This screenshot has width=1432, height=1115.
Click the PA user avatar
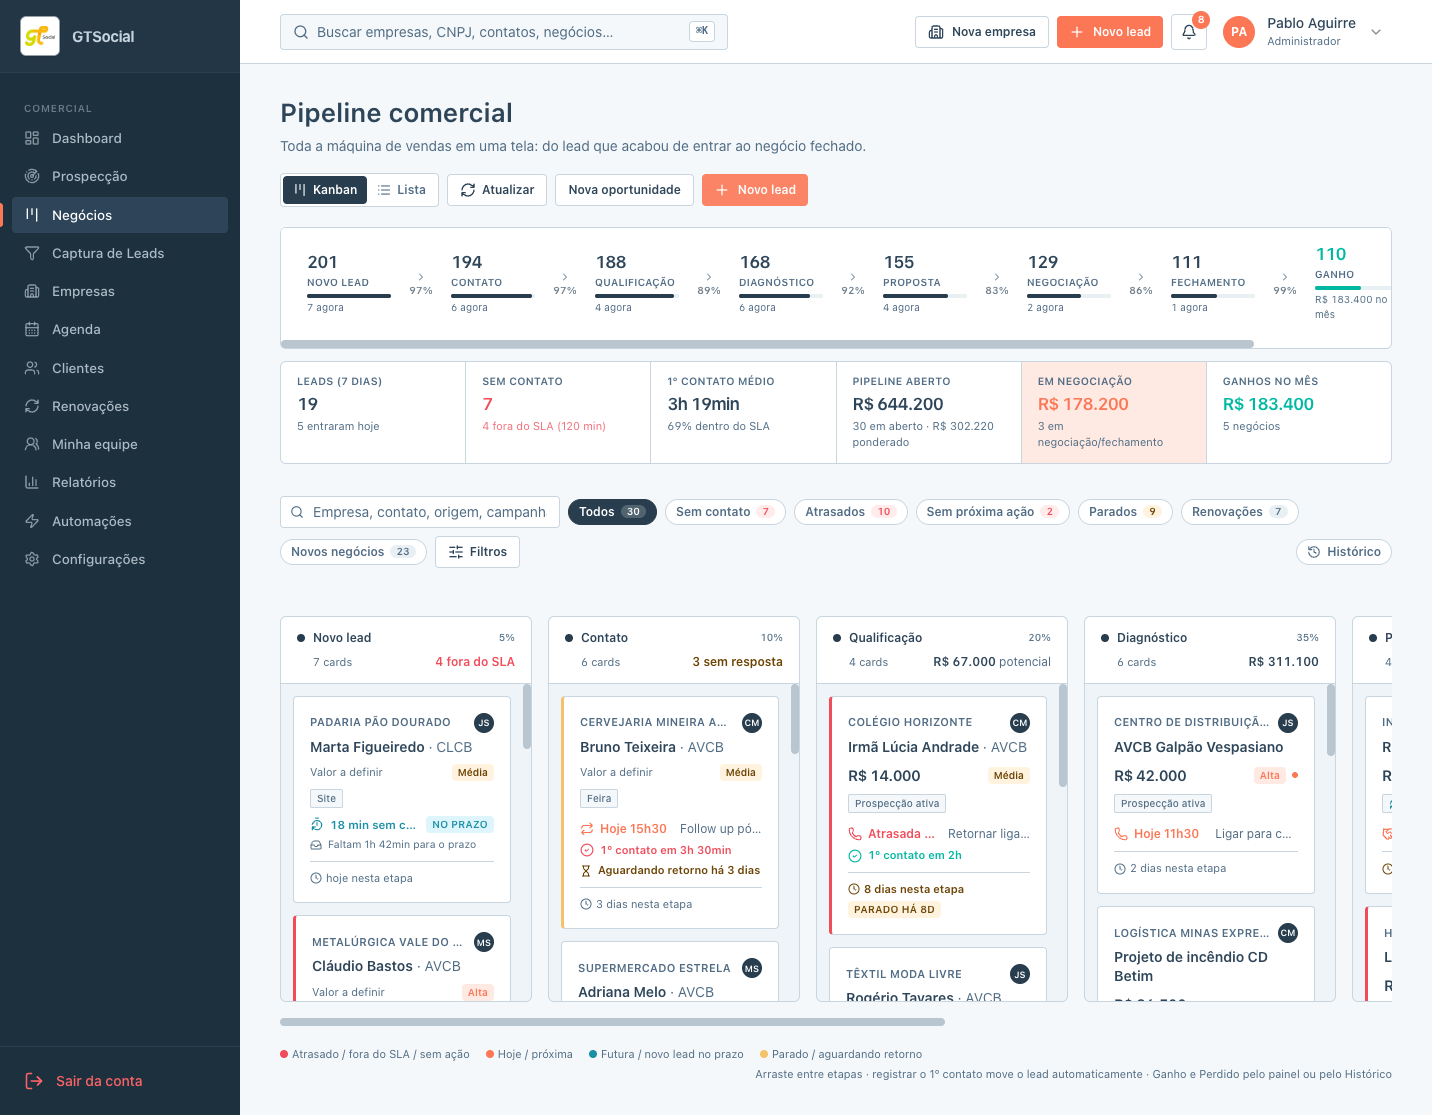pos(1239,32)
